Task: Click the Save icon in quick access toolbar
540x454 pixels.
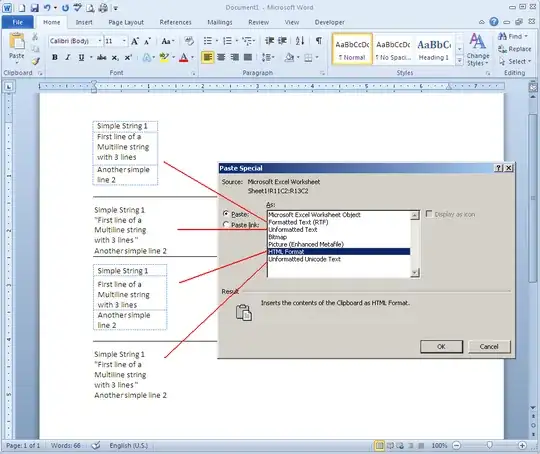Action: (34, 8)
